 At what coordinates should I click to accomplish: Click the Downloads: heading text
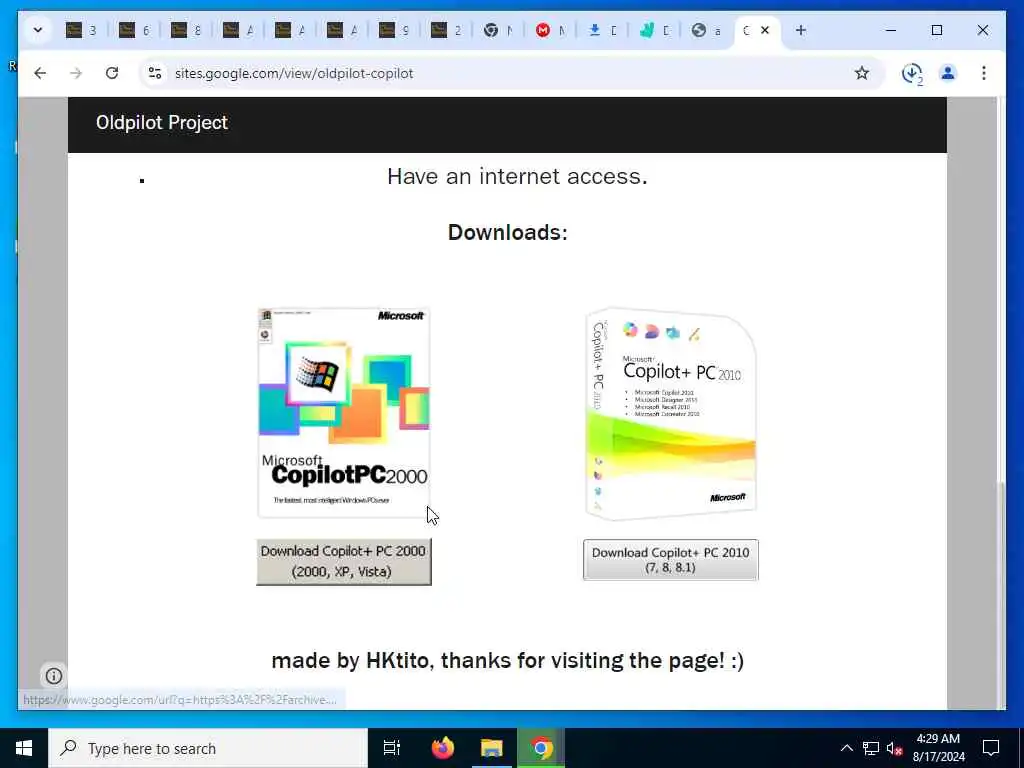[507, 232]
